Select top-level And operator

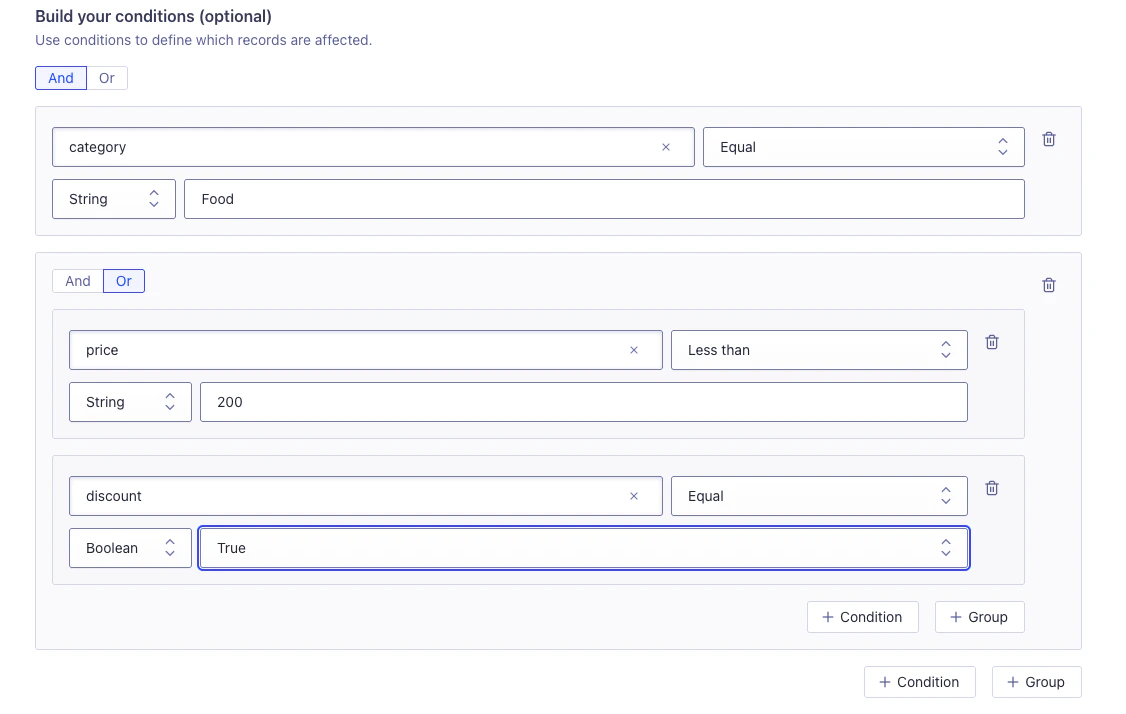pyautogui.click(x=61, y=78)
